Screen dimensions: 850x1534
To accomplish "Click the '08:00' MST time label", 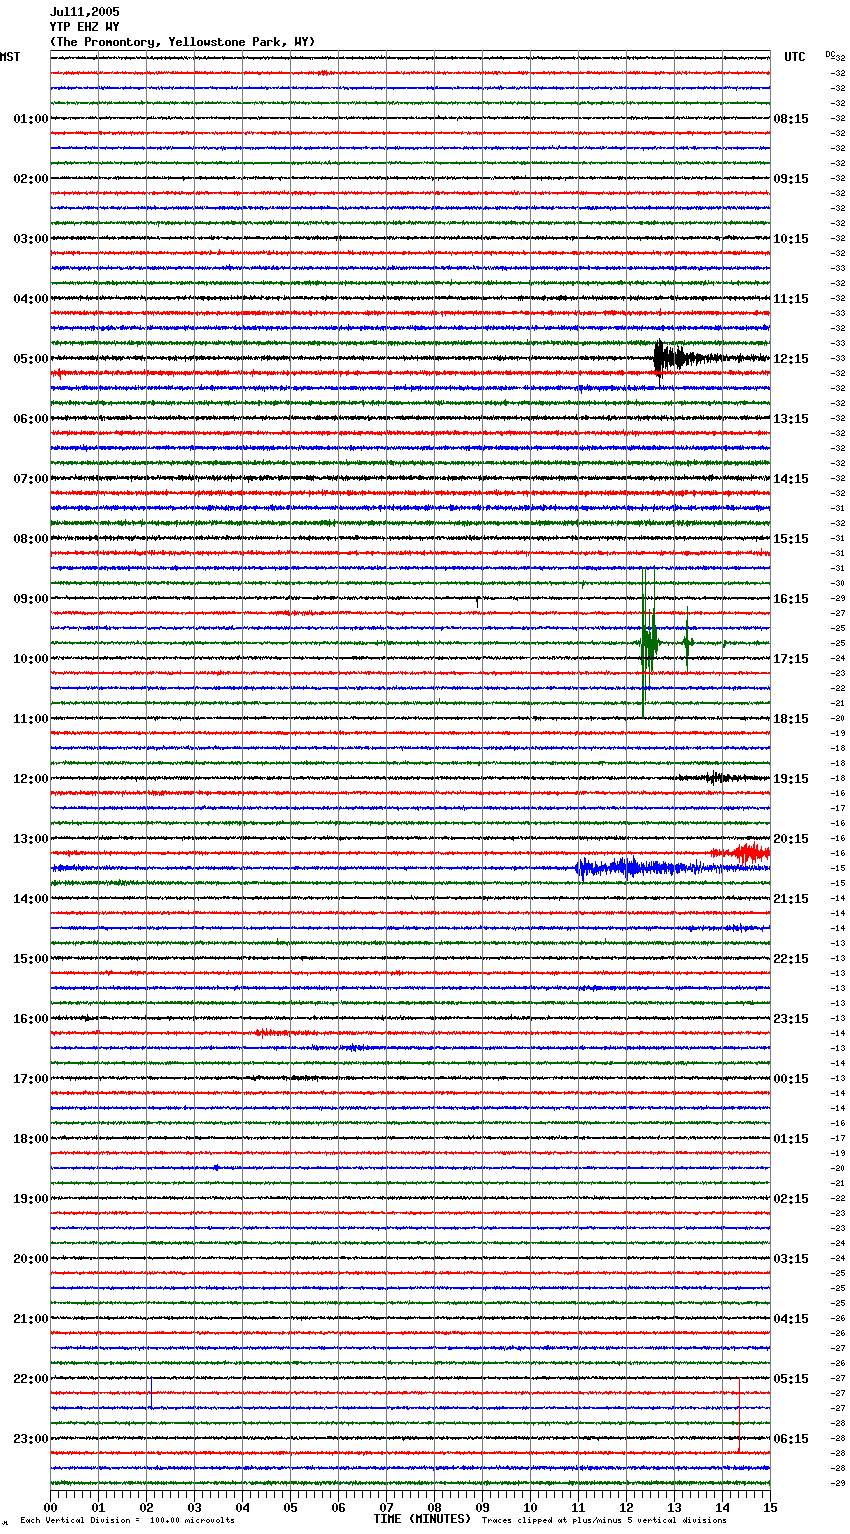I will 31,539.
